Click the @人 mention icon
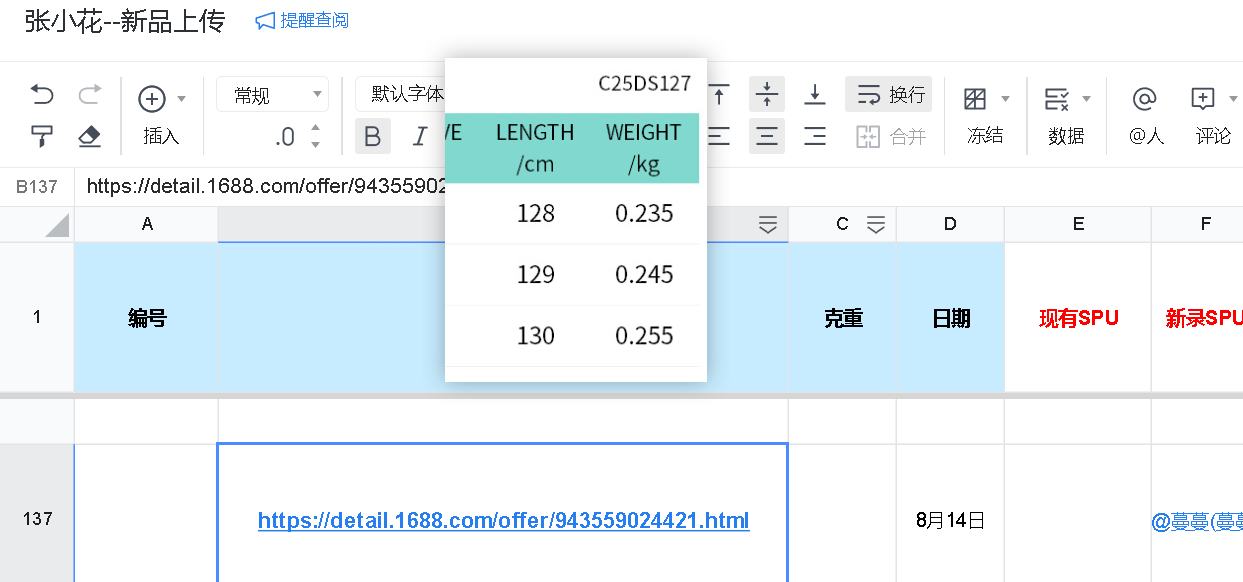 [1145, 98]
